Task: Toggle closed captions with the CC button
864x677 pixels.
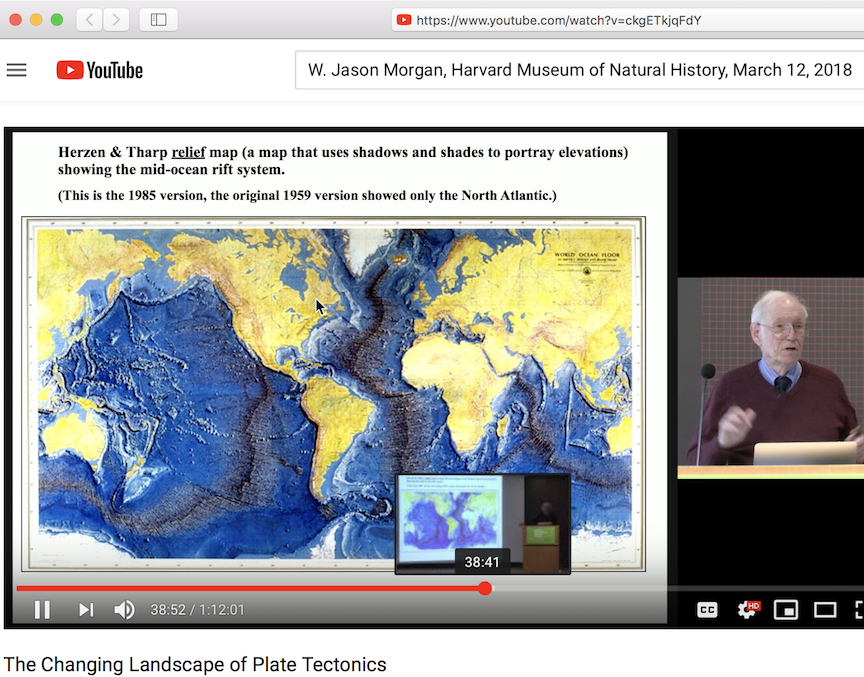Action: coord(707,609)
